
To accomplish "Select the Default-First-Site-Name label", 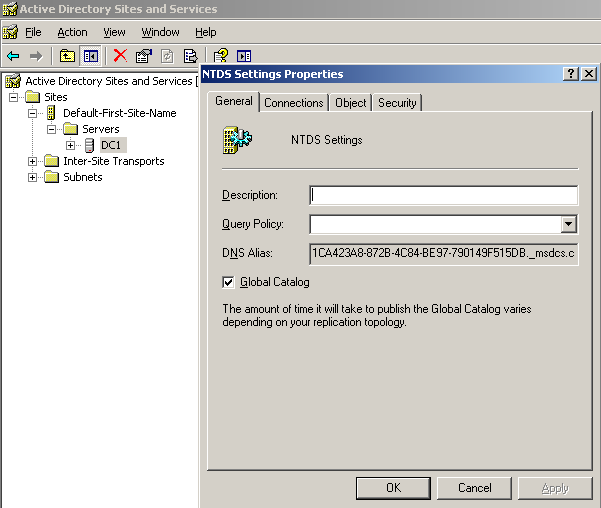I will [120, 113].
